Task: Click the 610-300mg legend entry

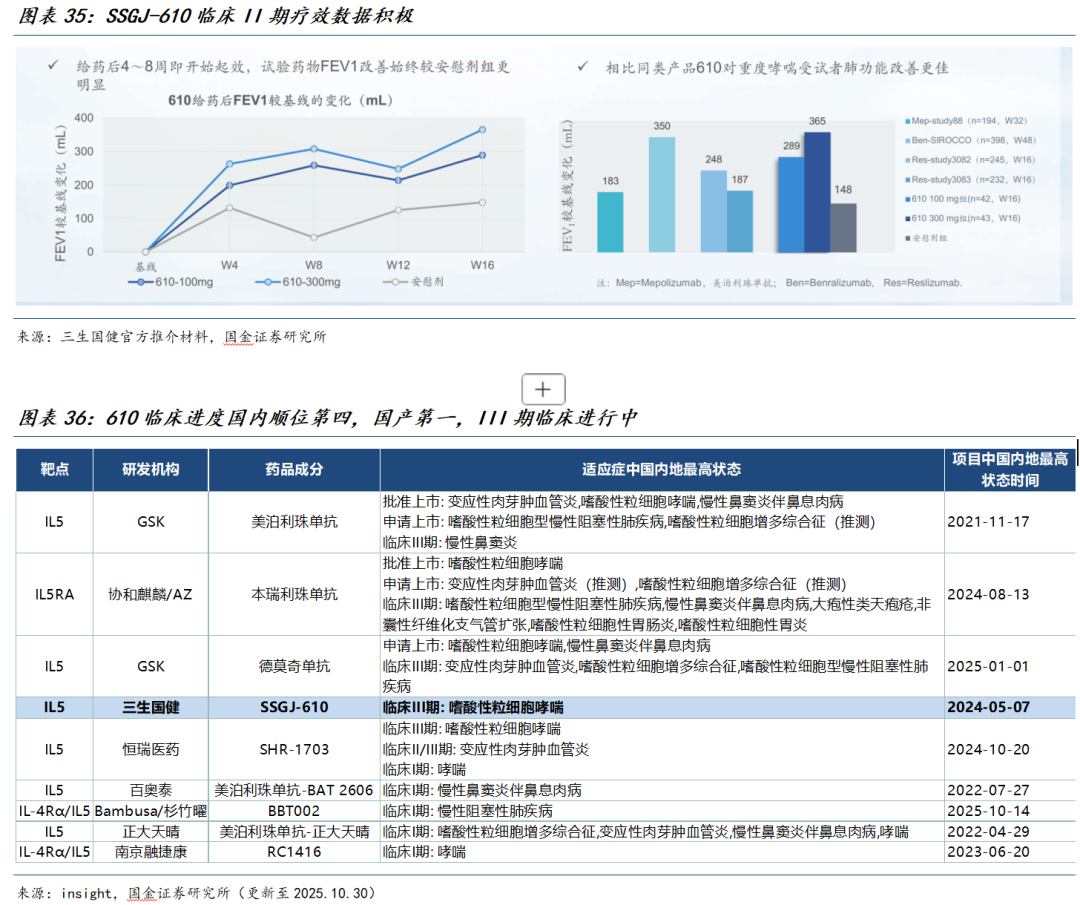Action: tap(298, 282)
